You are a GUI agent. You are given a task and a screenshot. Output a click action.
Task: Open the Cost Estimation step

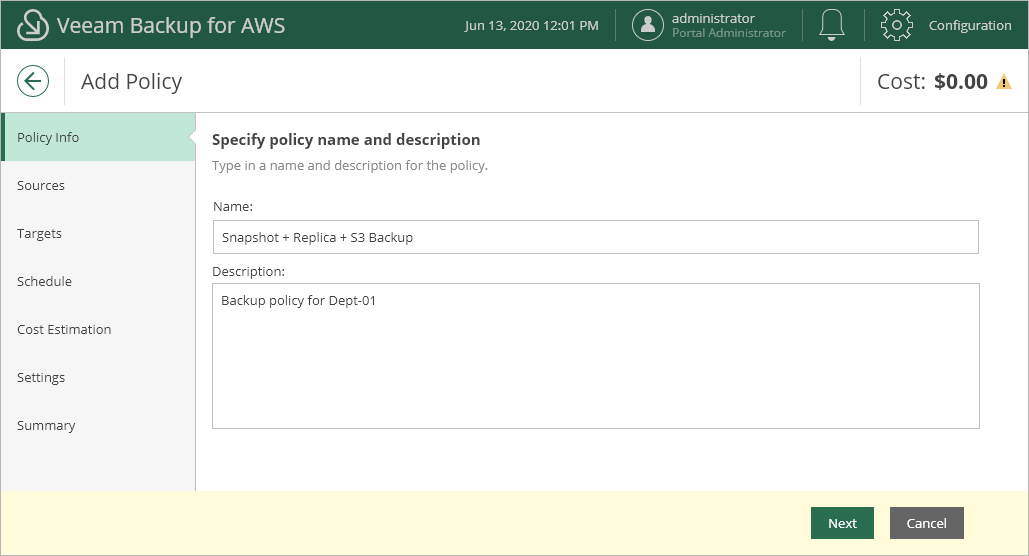(x=98, y=329)
